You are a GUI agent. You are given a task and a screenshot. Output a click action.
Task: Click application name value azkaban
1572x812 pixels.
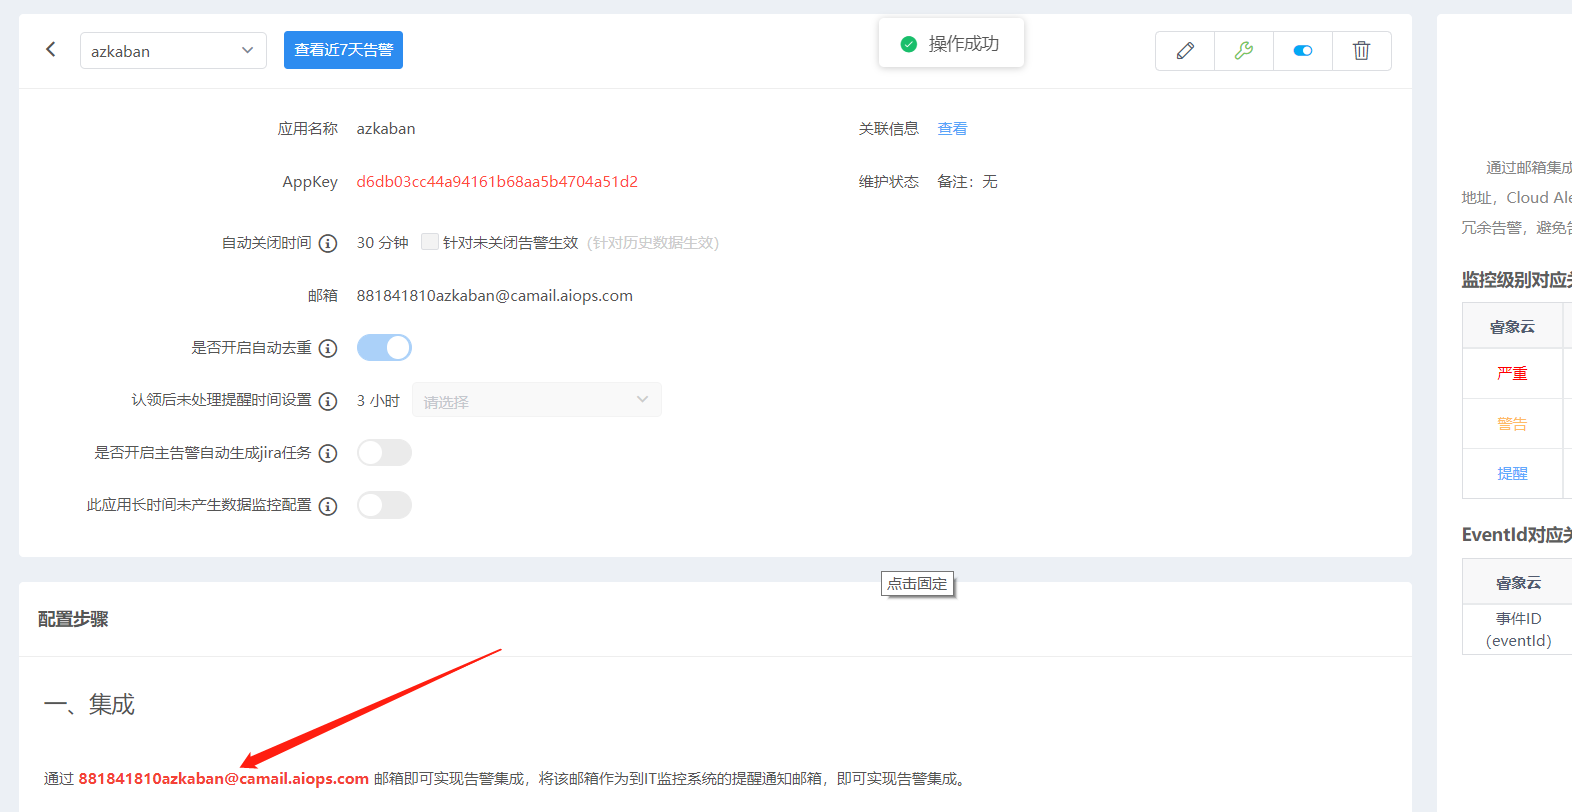coord(386,128)
